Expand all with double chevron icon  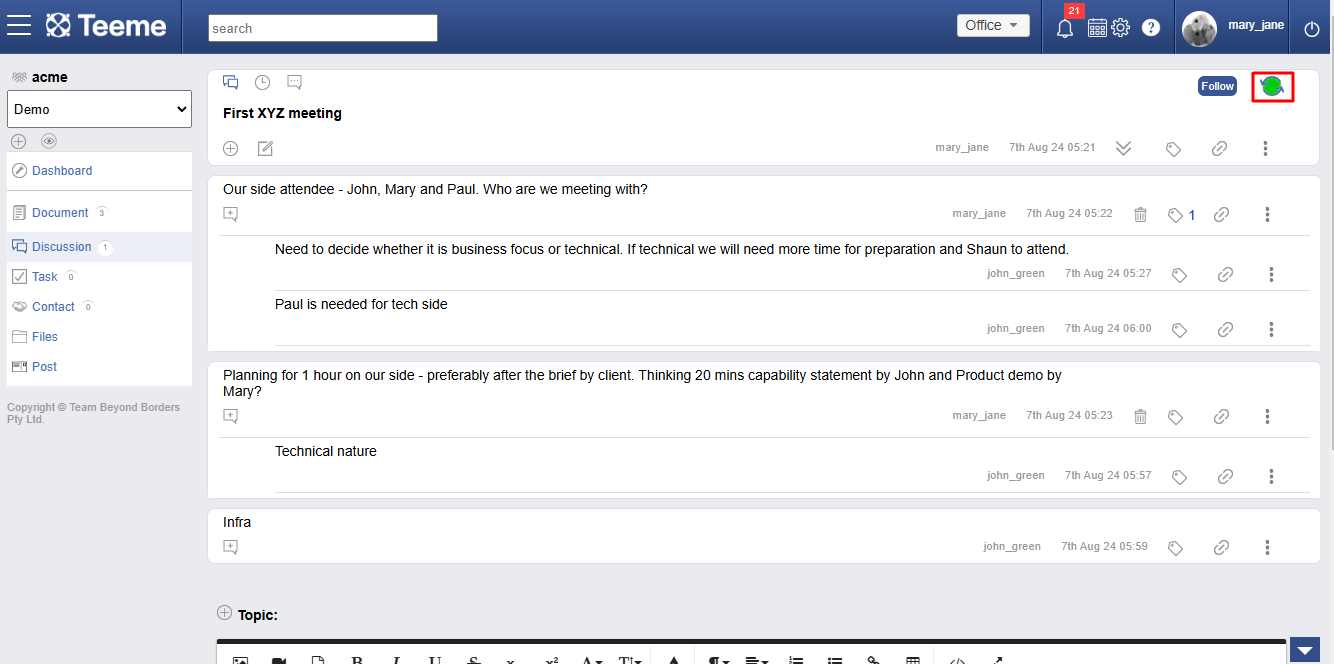[x=1124, y=148]
